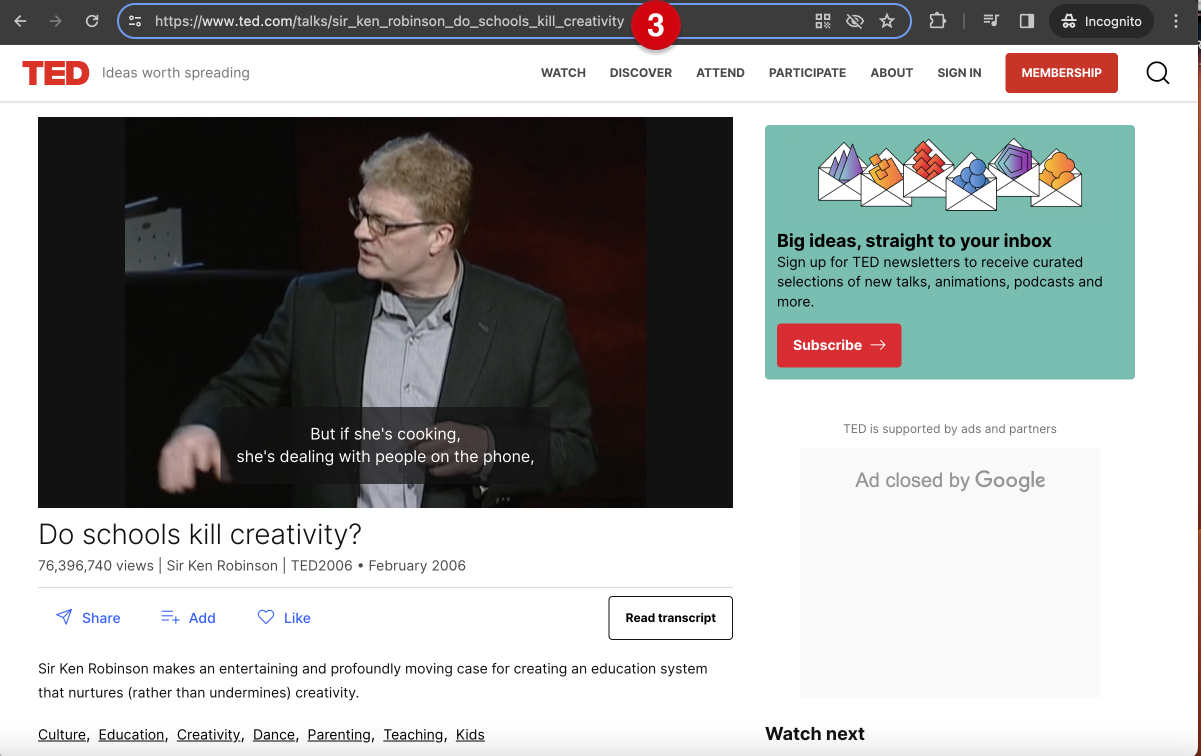Open the Creativity topic link
Viewport: 1201px width, 756px height.
point(209,735)
